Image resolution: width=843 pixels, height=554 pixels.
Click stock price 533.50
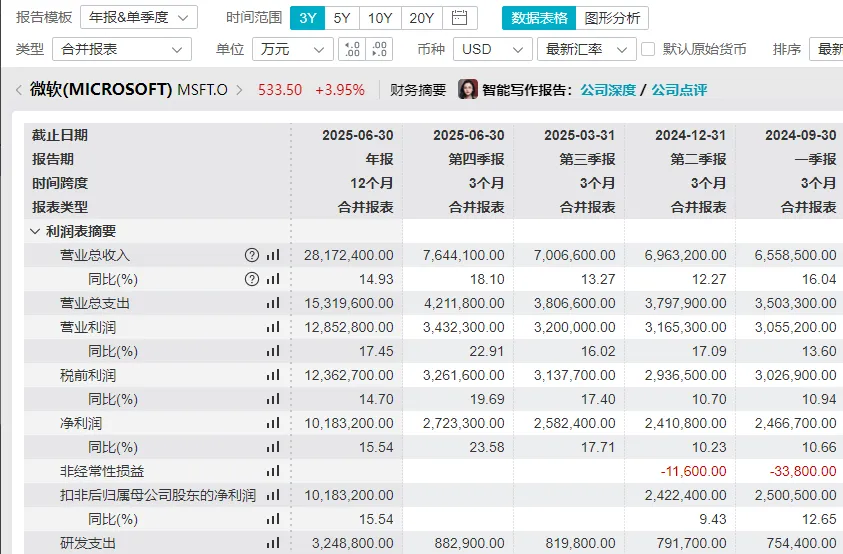tap(280, 90)
